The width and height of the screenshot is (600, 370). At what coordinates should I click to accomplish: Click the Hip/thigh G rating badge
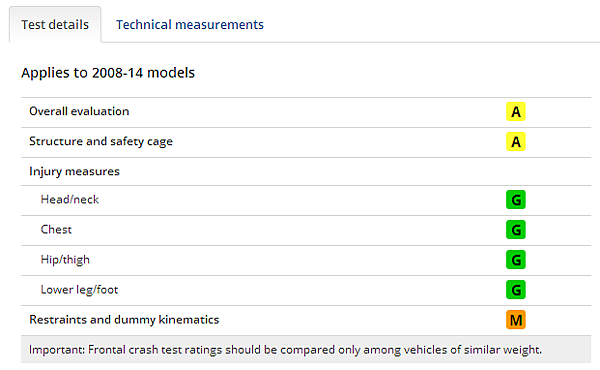pyautogui.click(x=515, y=260)
